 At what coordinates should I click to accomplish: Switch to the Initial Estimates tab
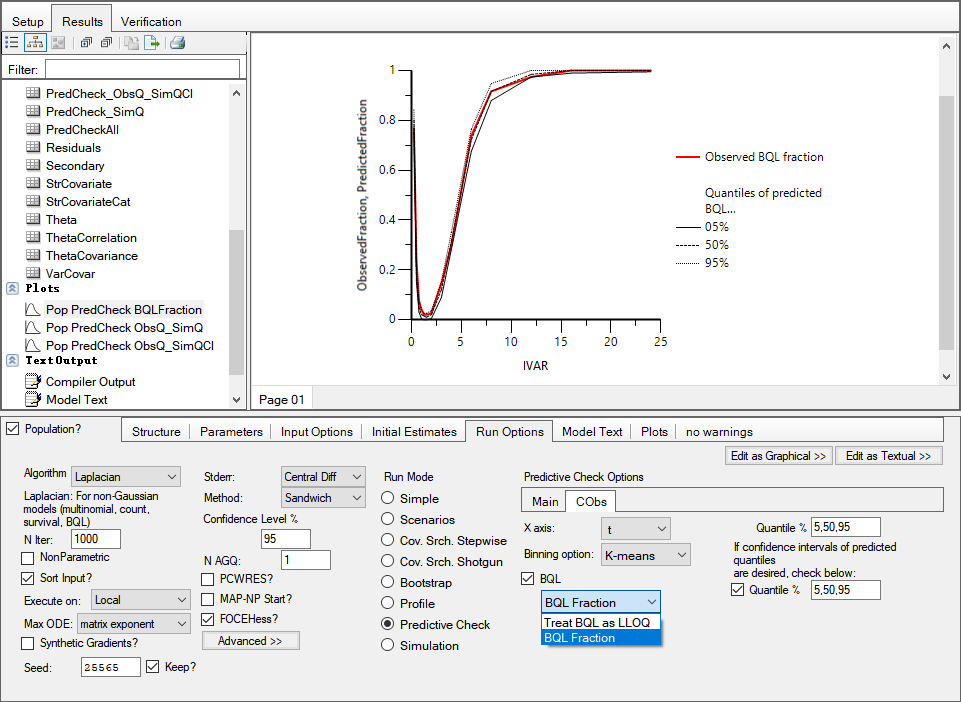(x=413, y=432)
